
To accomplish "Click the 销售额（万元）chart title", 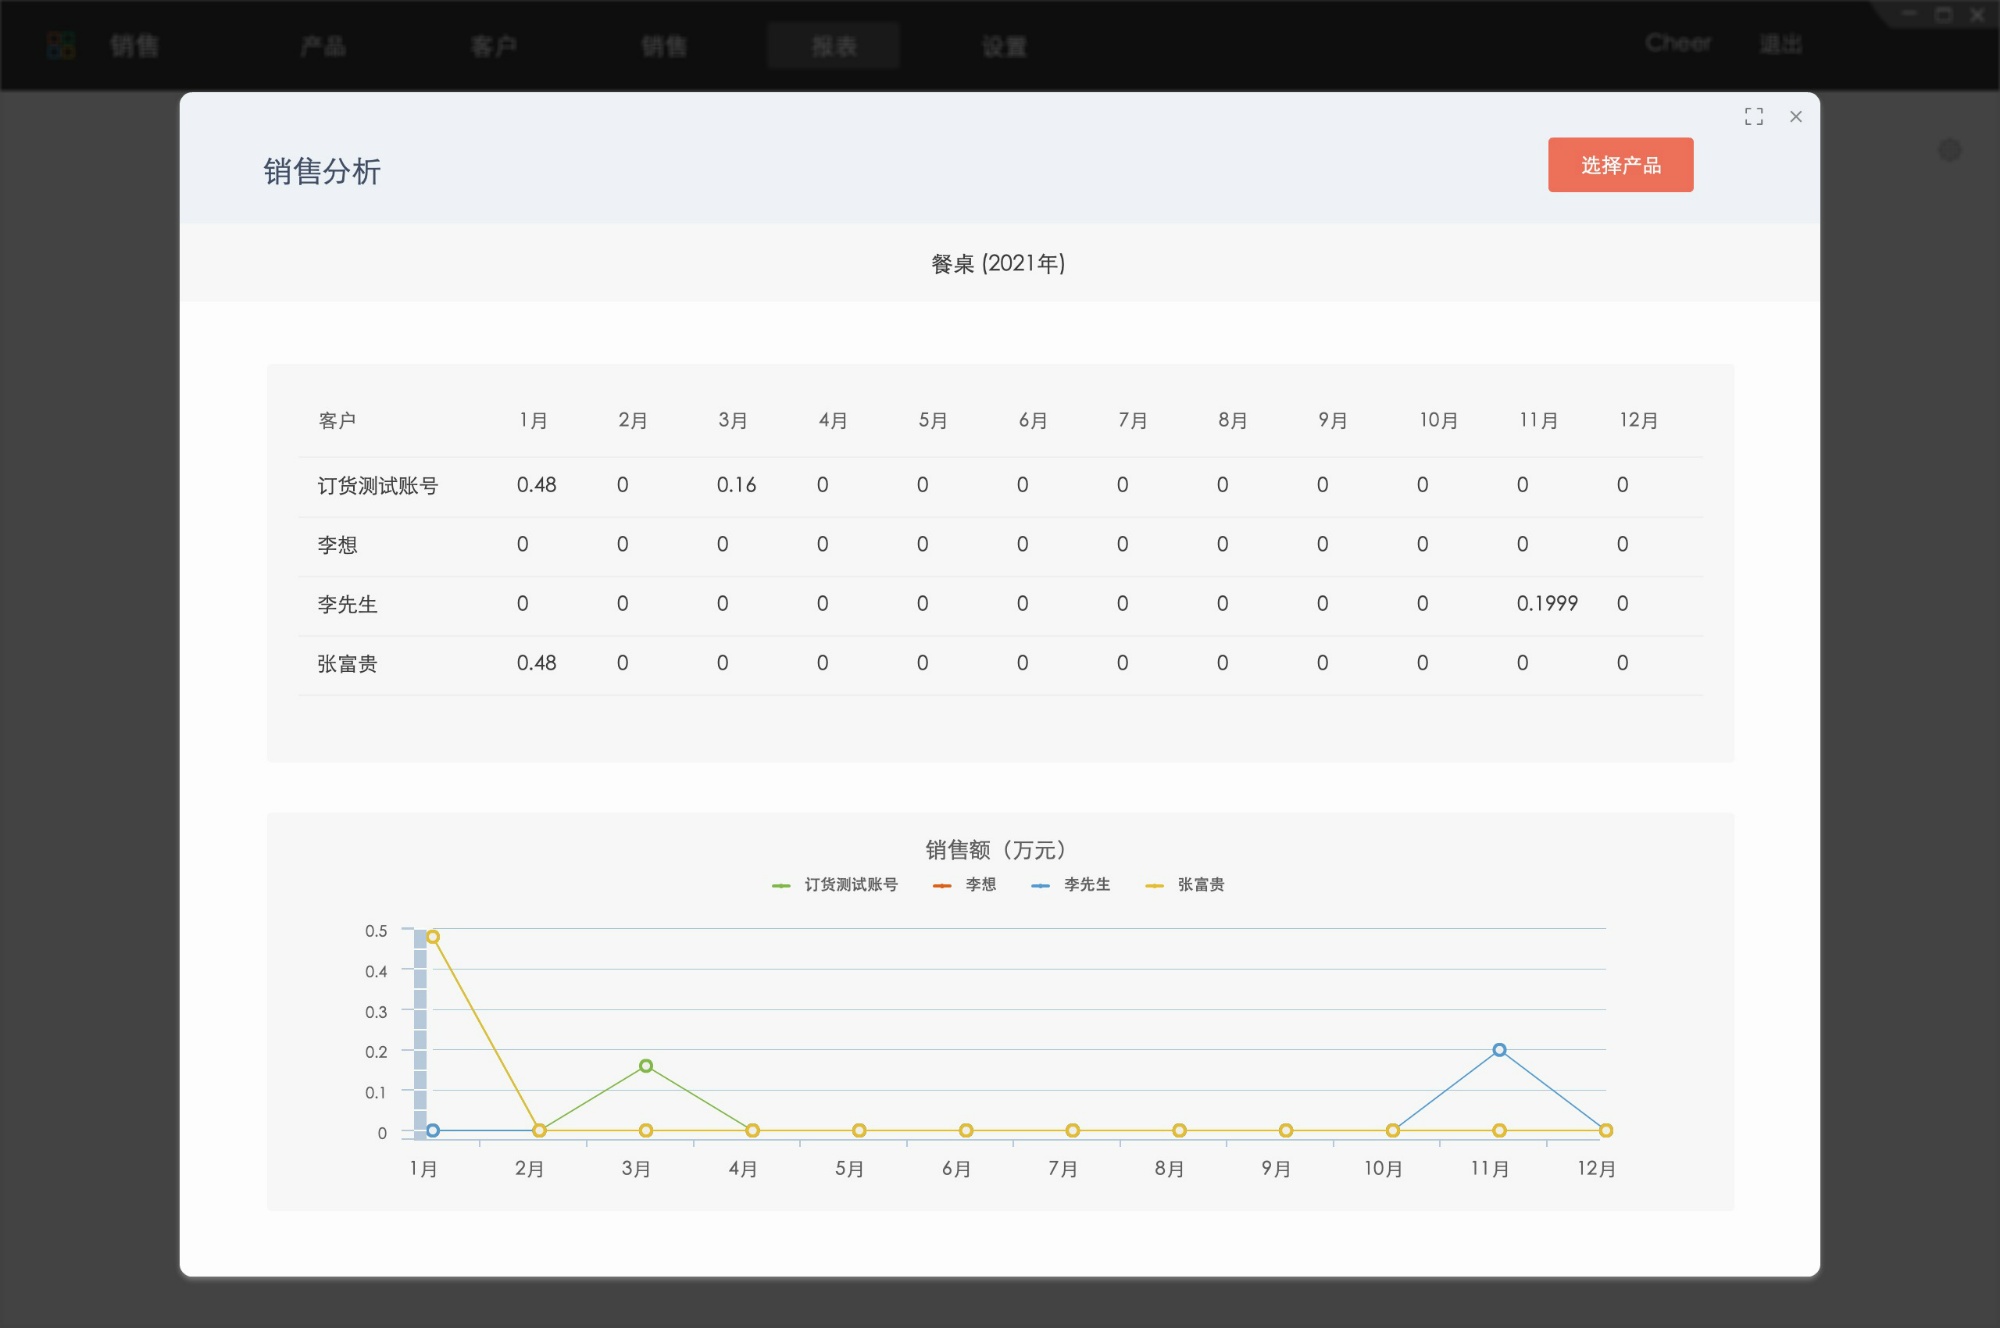I will pos(997,850).
